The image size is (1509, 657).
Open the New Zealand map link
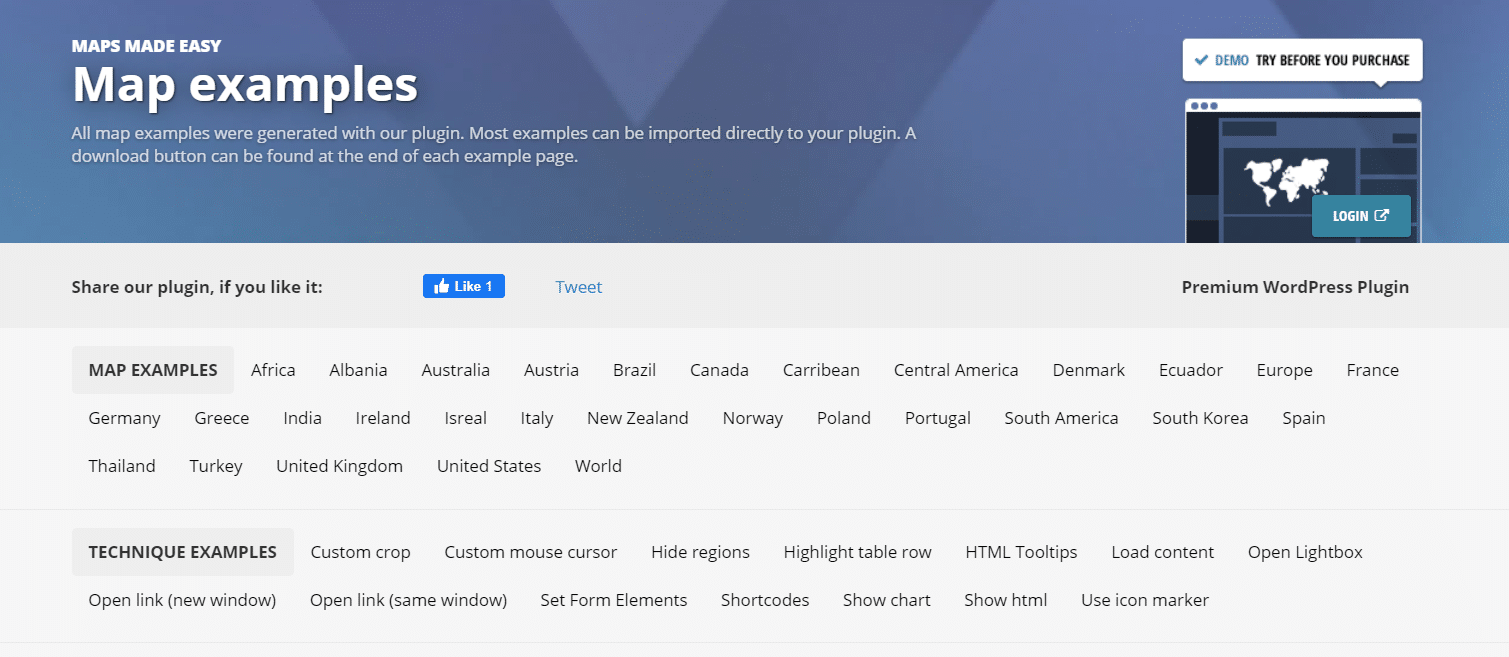click(638, 418)
